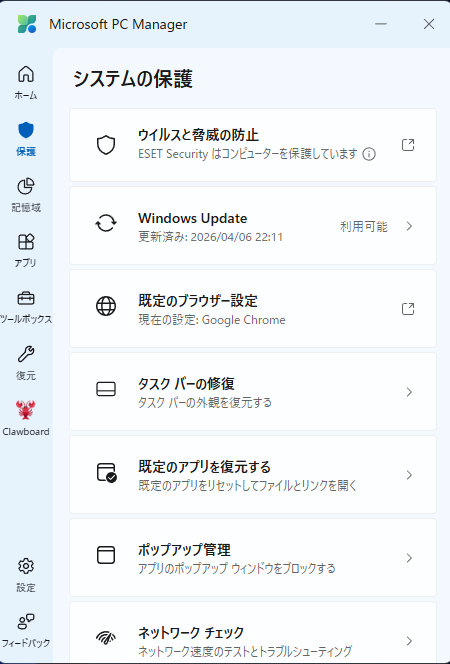Click the Microsoft PC Manager logo icon
Image resolution: width=450 pixels, height=664 pixels.
27,24
